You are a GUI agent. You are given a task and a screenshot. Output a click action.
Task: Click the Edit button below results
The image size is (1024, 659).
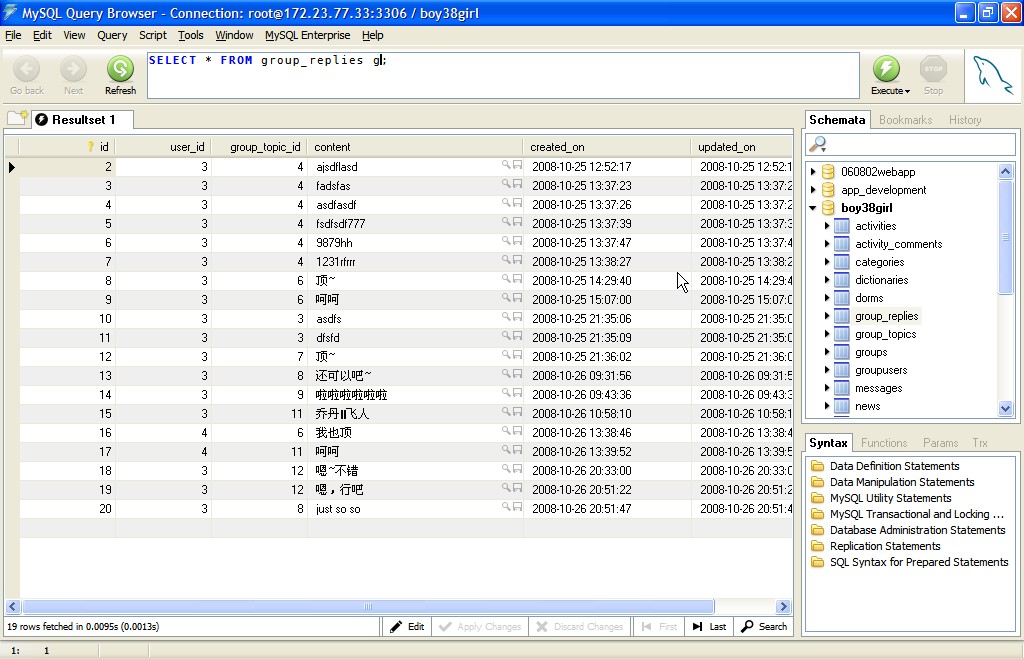(407, 626)
